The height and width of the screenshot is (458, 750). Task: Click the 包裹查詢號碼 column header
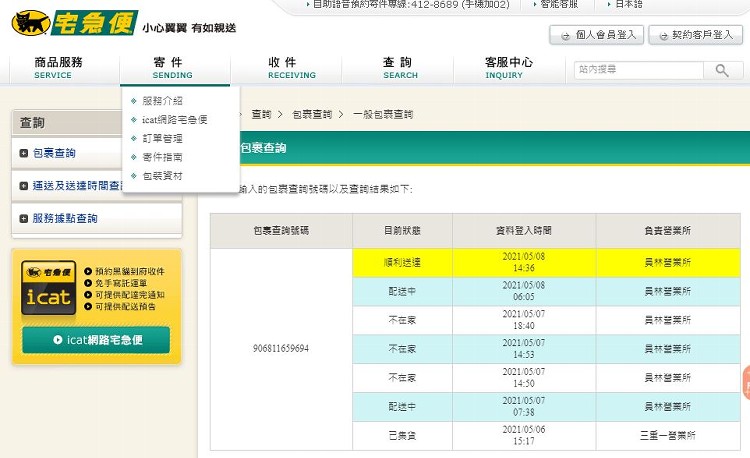(x=281, y=230)
